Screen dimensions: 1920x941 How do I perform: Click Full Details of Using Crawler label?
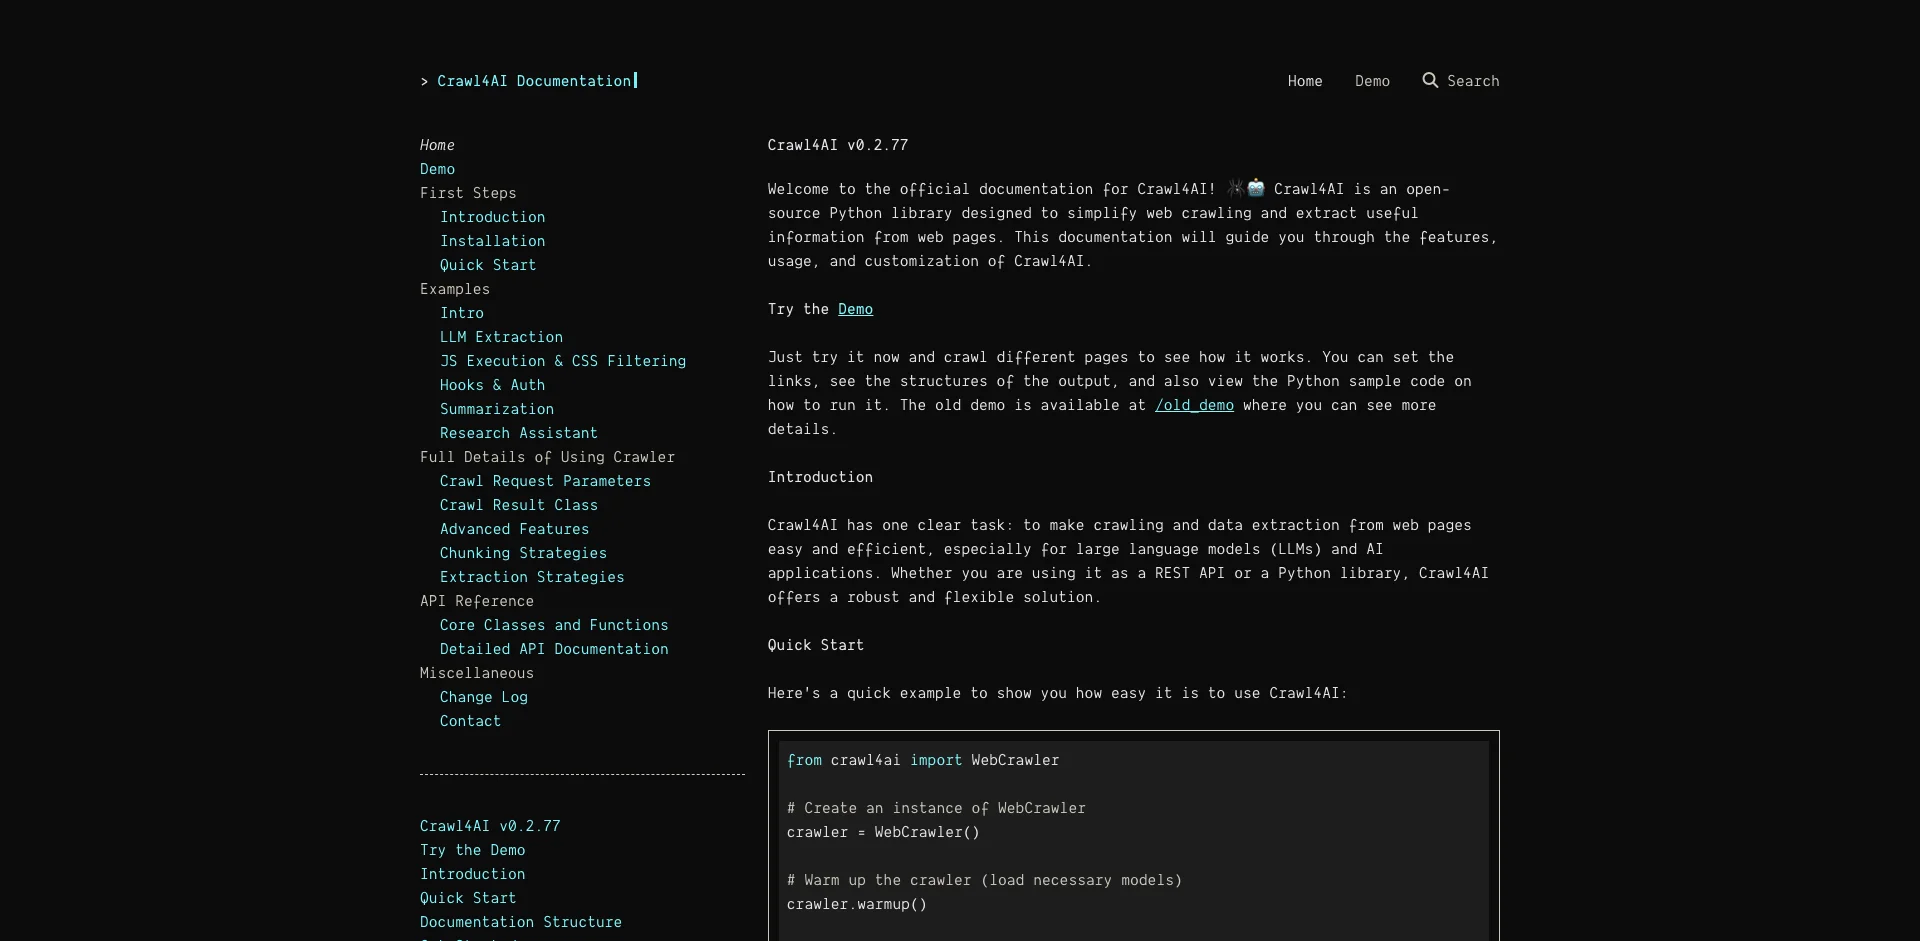tap(547, 457)
